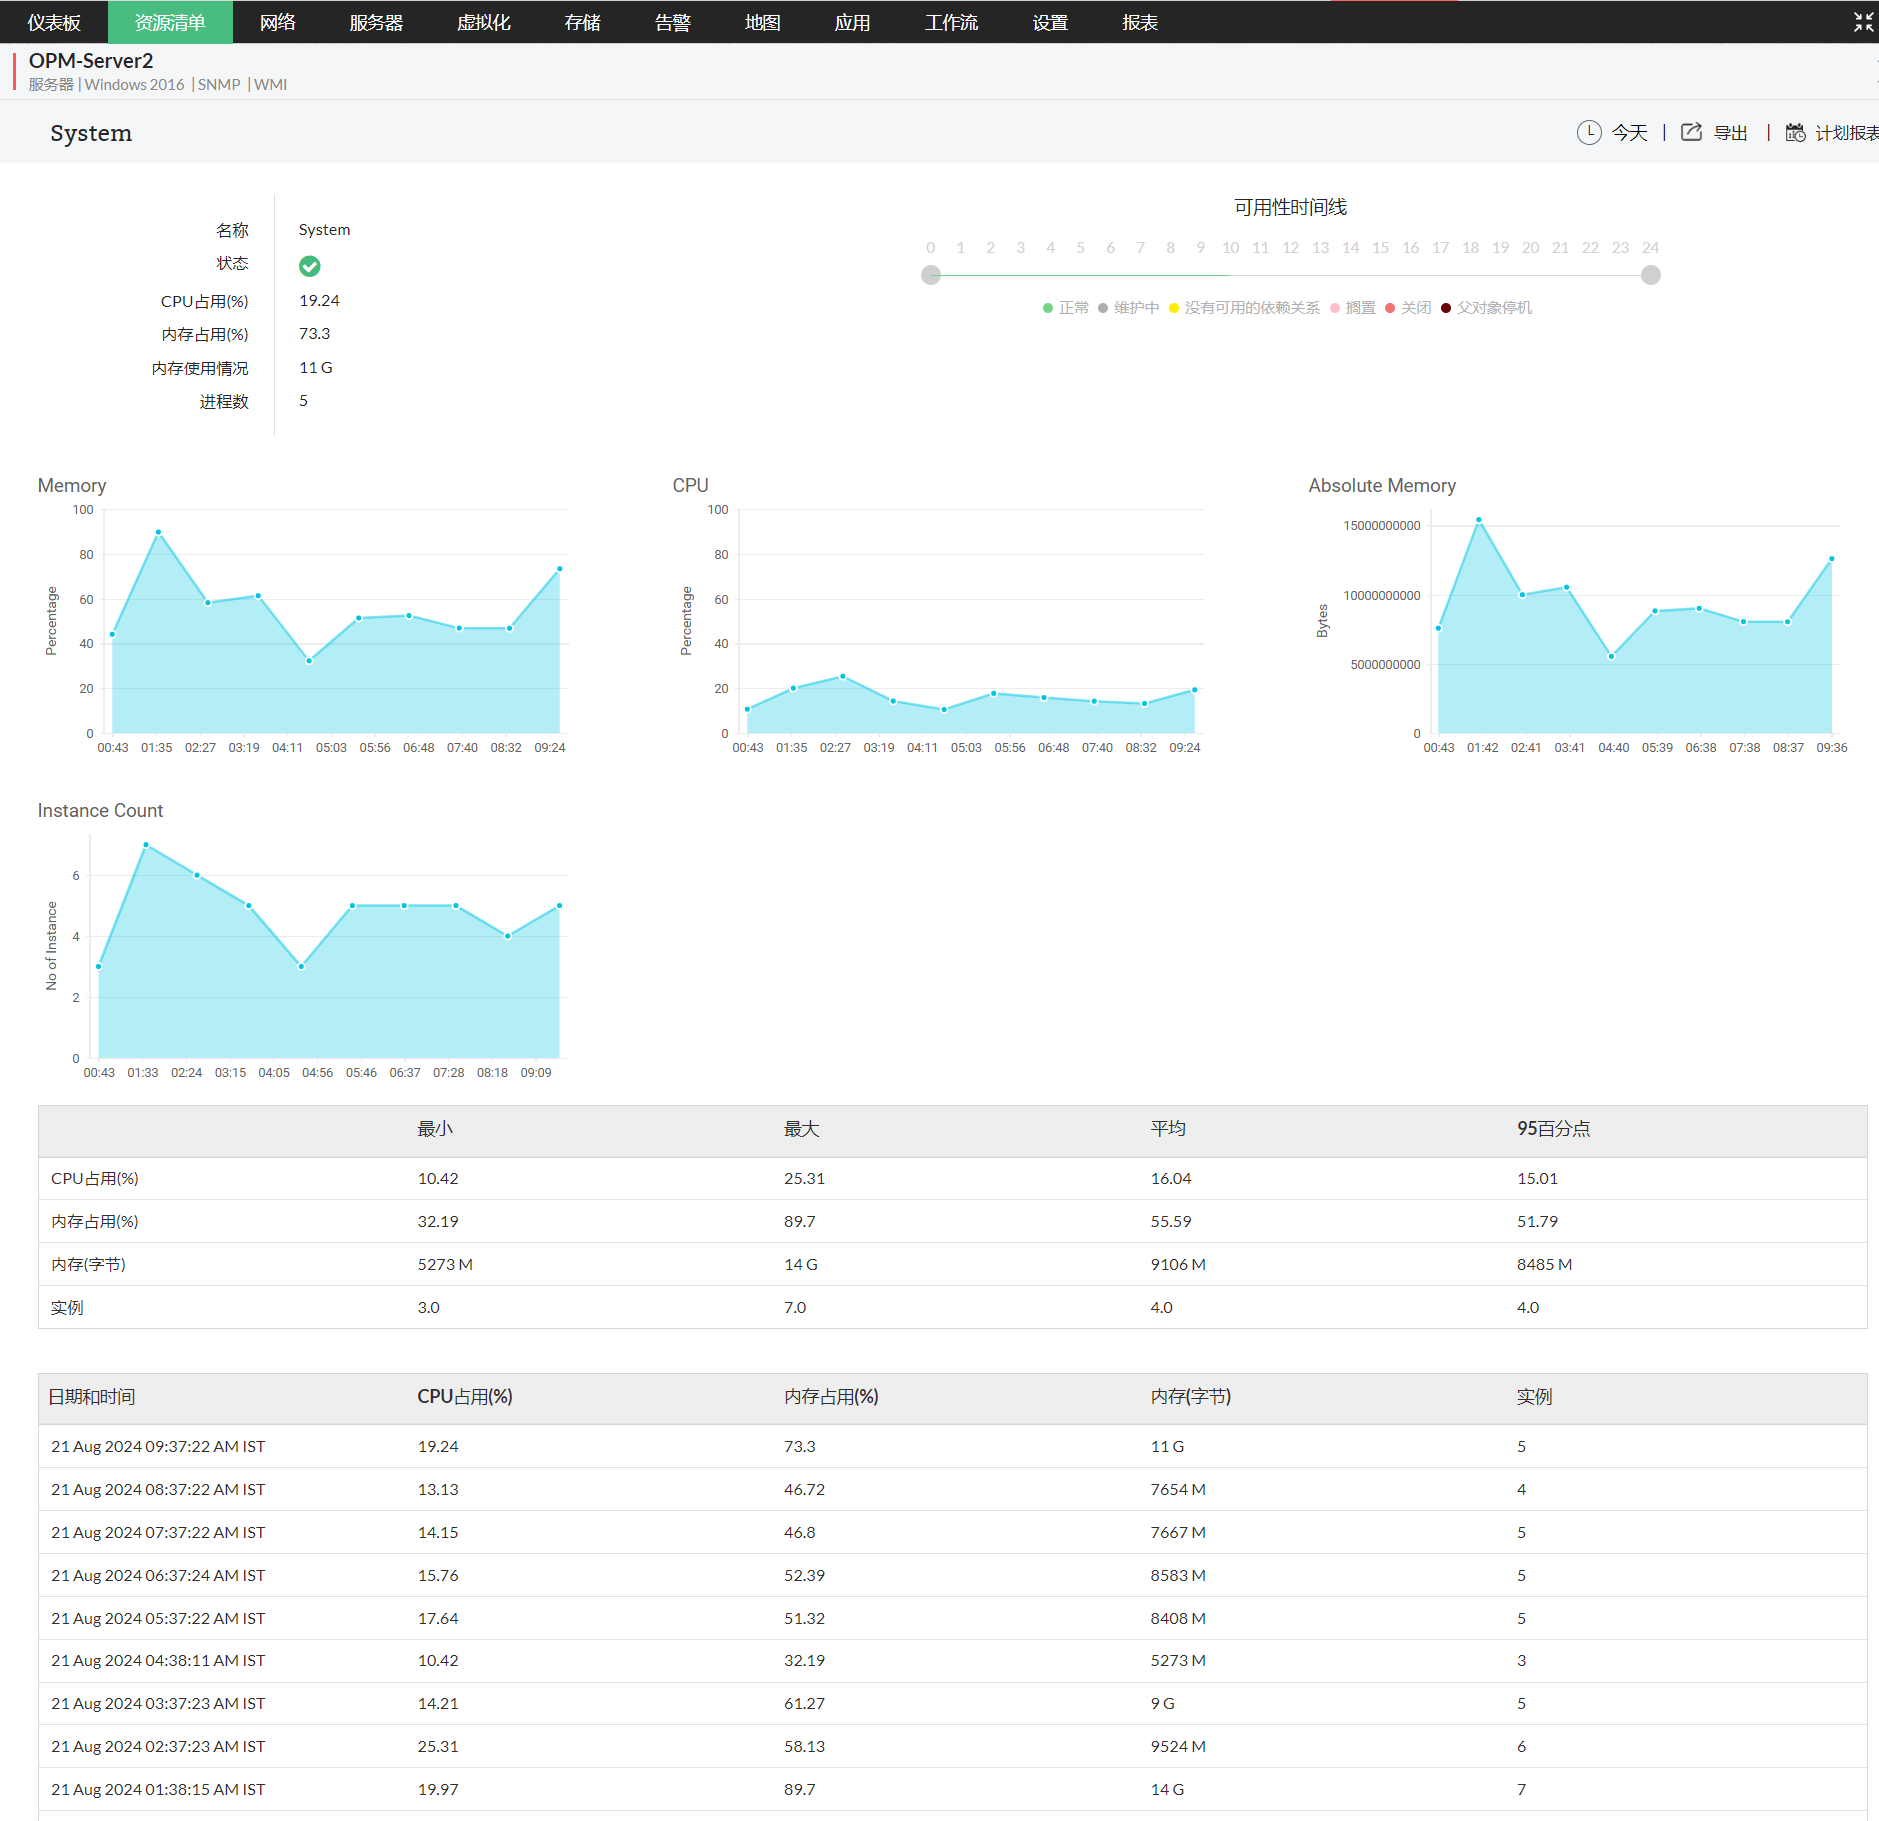Viewport: 1879px width, 1821px height.
Task: Click the row 21 Aug 2024 04:38:11 AM IST
Action: [x=952, y=1660]
